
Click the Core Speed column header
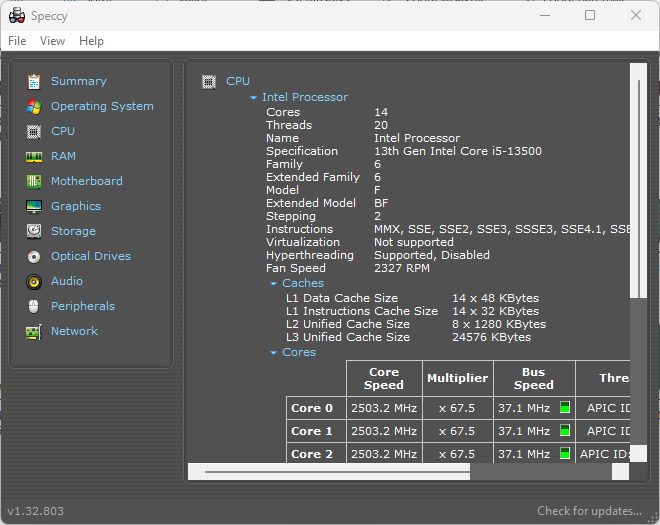(x=384, y=378)
